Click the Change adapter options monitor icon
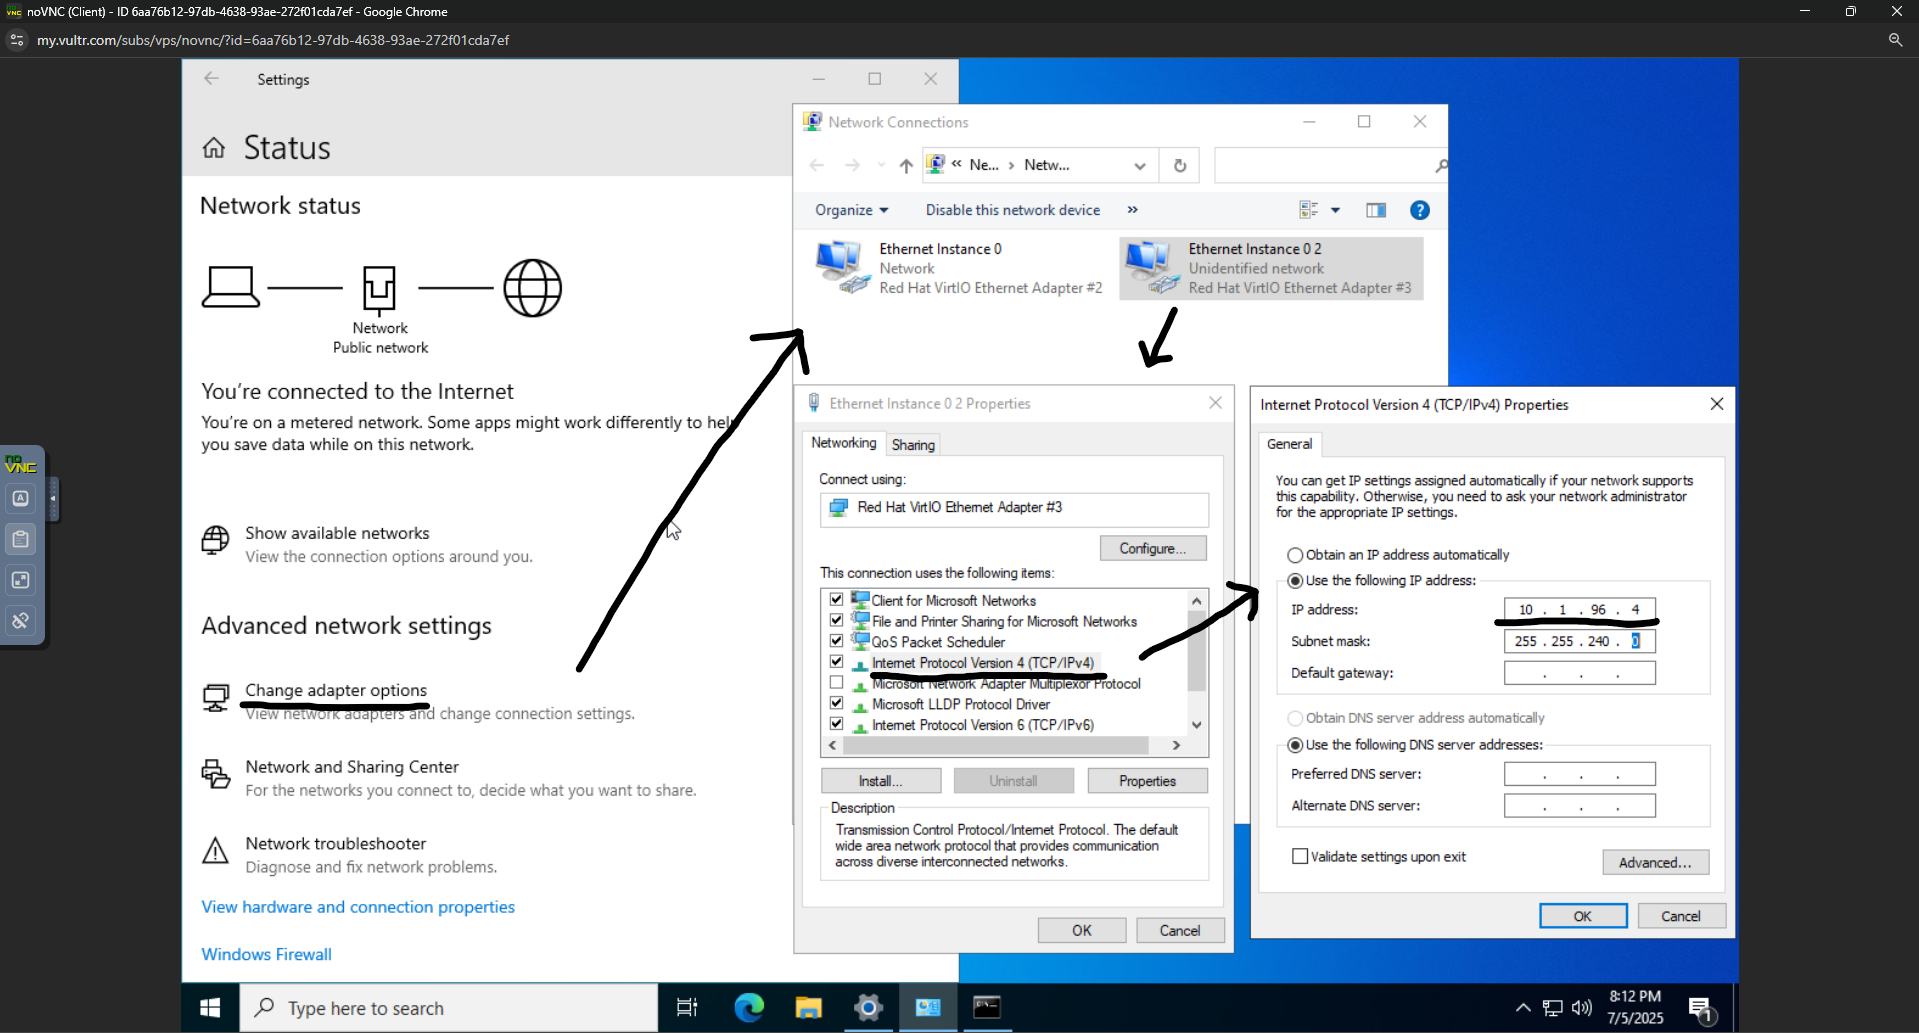The width and height of the screenshot is (1919, 1033). tap(215, 697)
